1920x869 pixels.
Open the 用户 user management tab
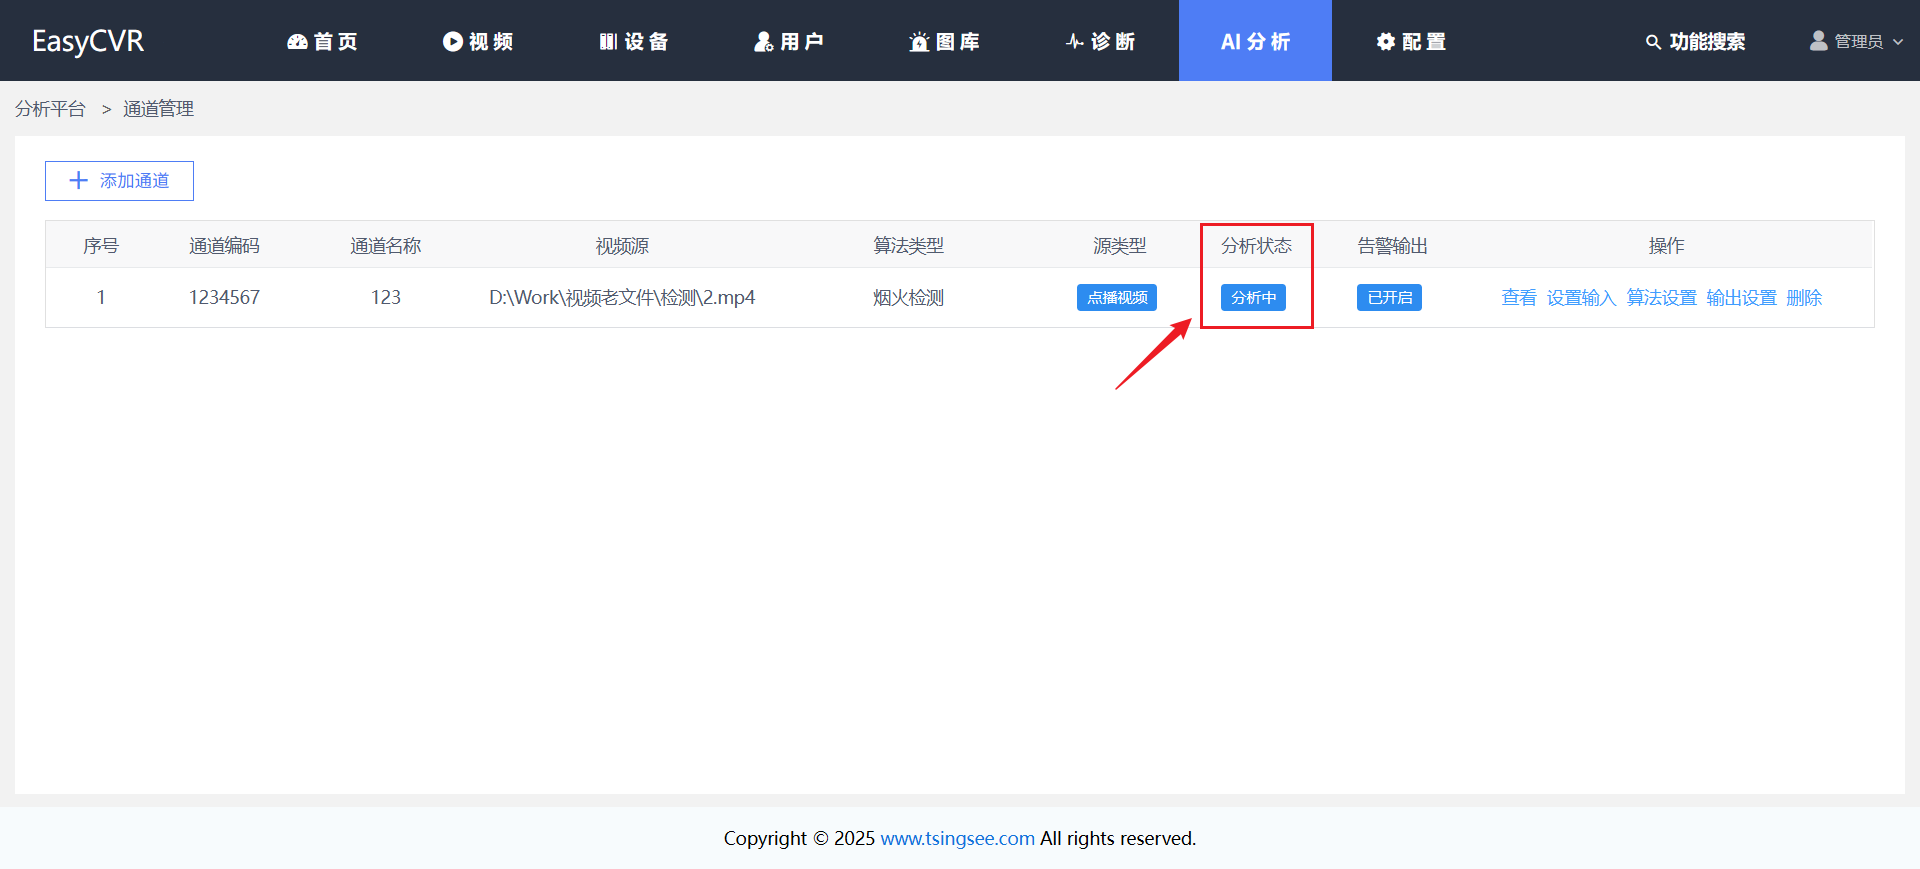pyautogui.click(x=789, y=41)
